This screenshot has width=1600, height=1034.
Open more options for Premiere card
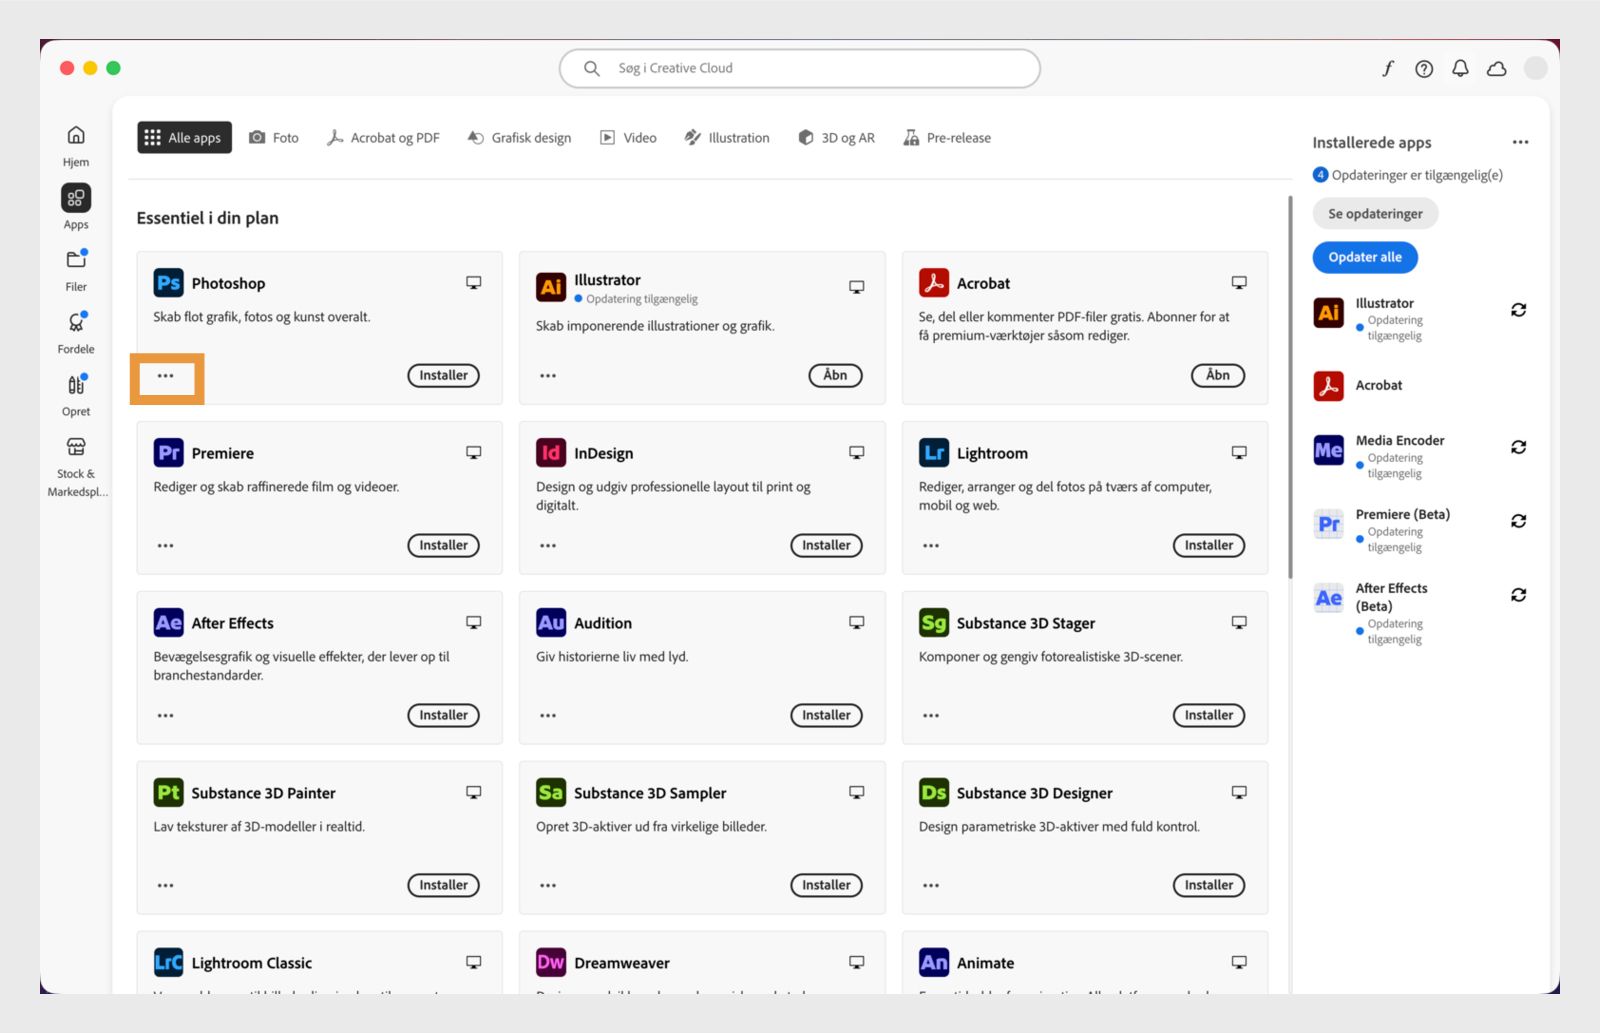tap(166, 546)
